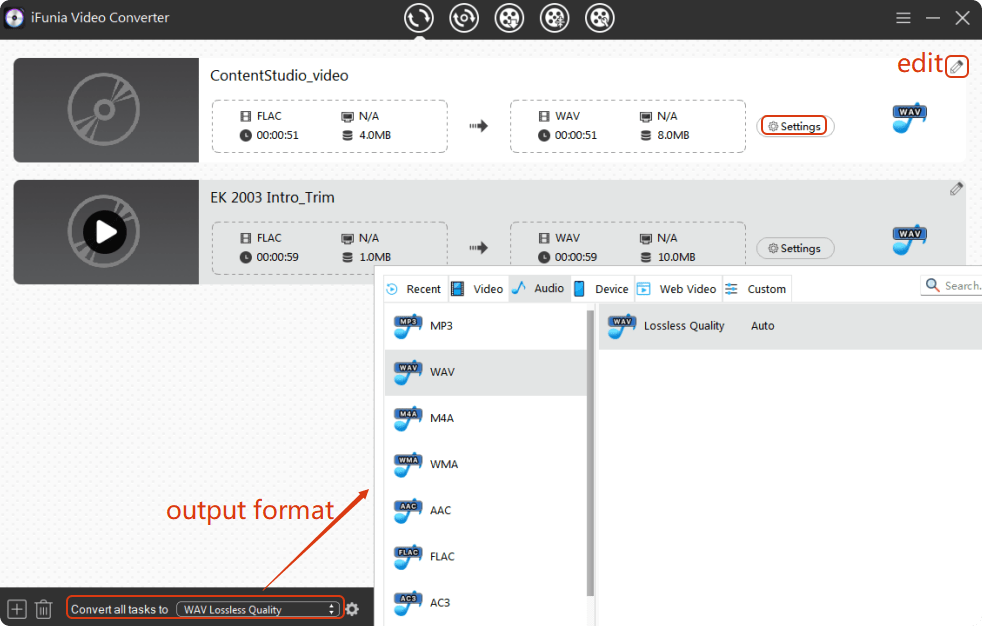The image size is (982, 626).
Task: Open Settings for ContentStudio_video
Action: [x=794, y=126]
